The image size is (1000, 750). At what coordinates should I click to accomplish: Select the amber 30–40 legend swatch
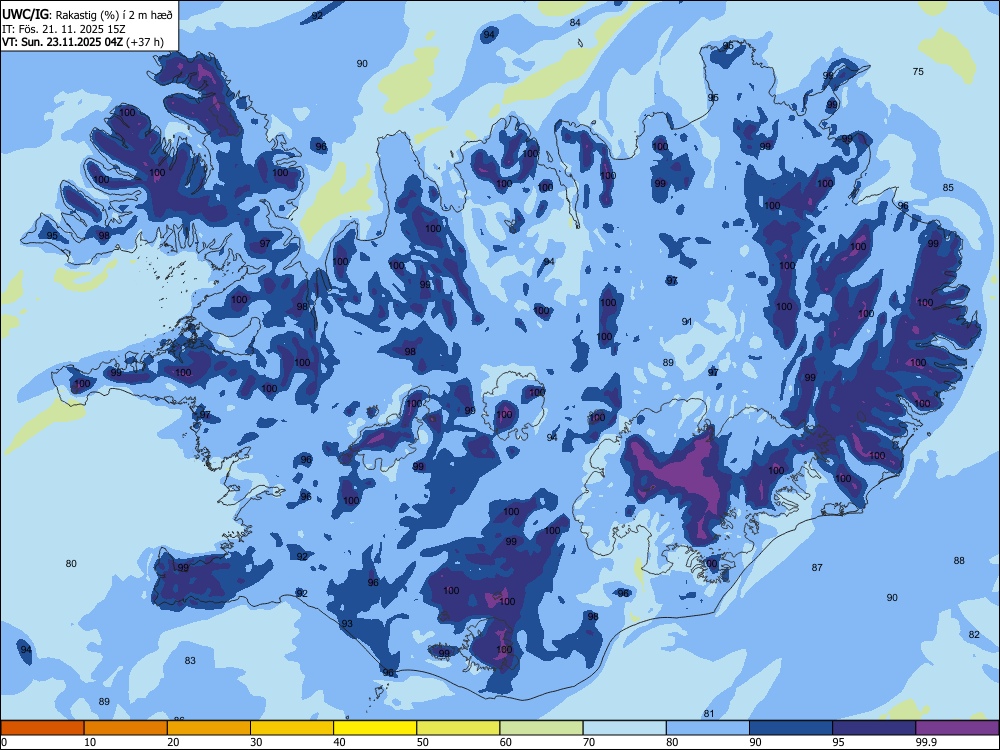click(x=291, y=728)
